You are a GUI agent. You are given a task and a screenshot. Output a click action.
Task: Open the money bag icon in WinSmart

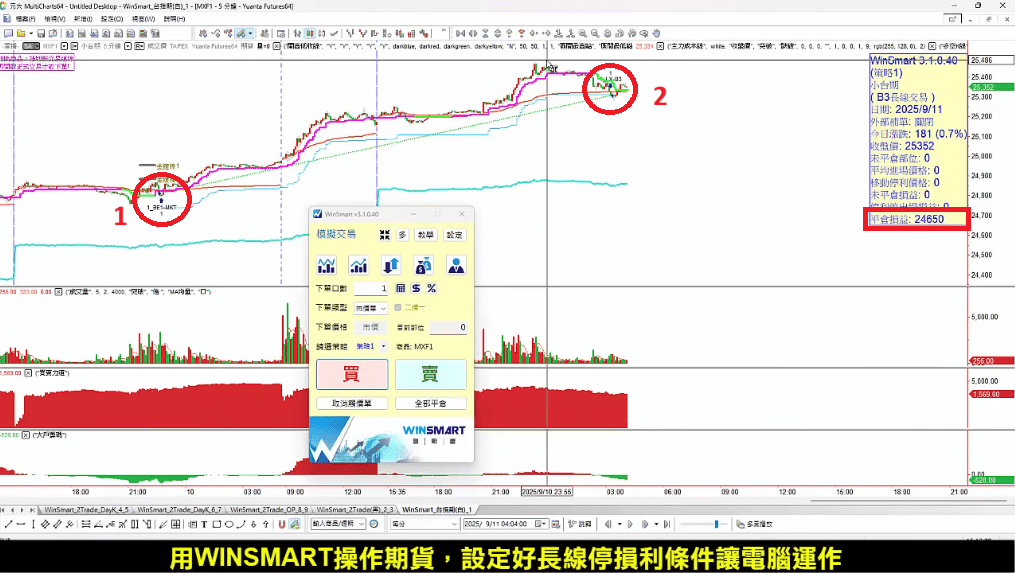[424, 265]
